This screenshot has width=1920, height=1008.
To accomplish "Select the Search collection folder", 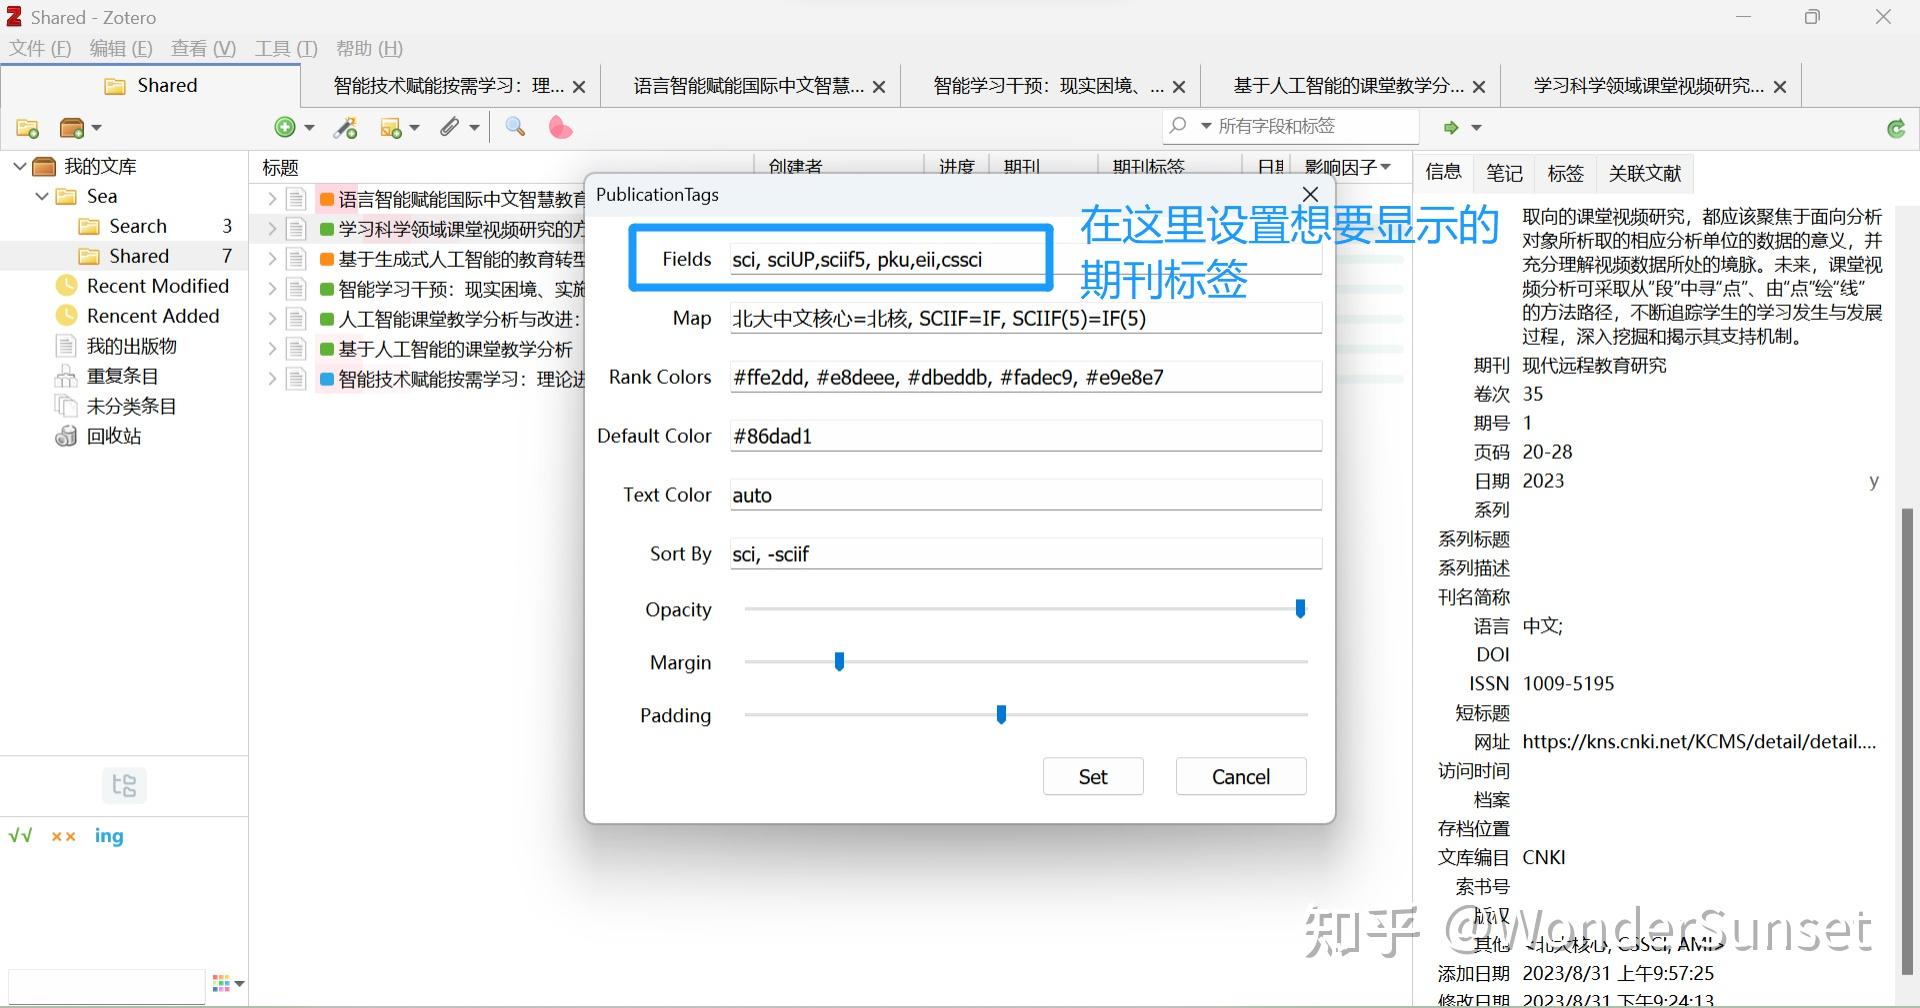I will (138, 226).
